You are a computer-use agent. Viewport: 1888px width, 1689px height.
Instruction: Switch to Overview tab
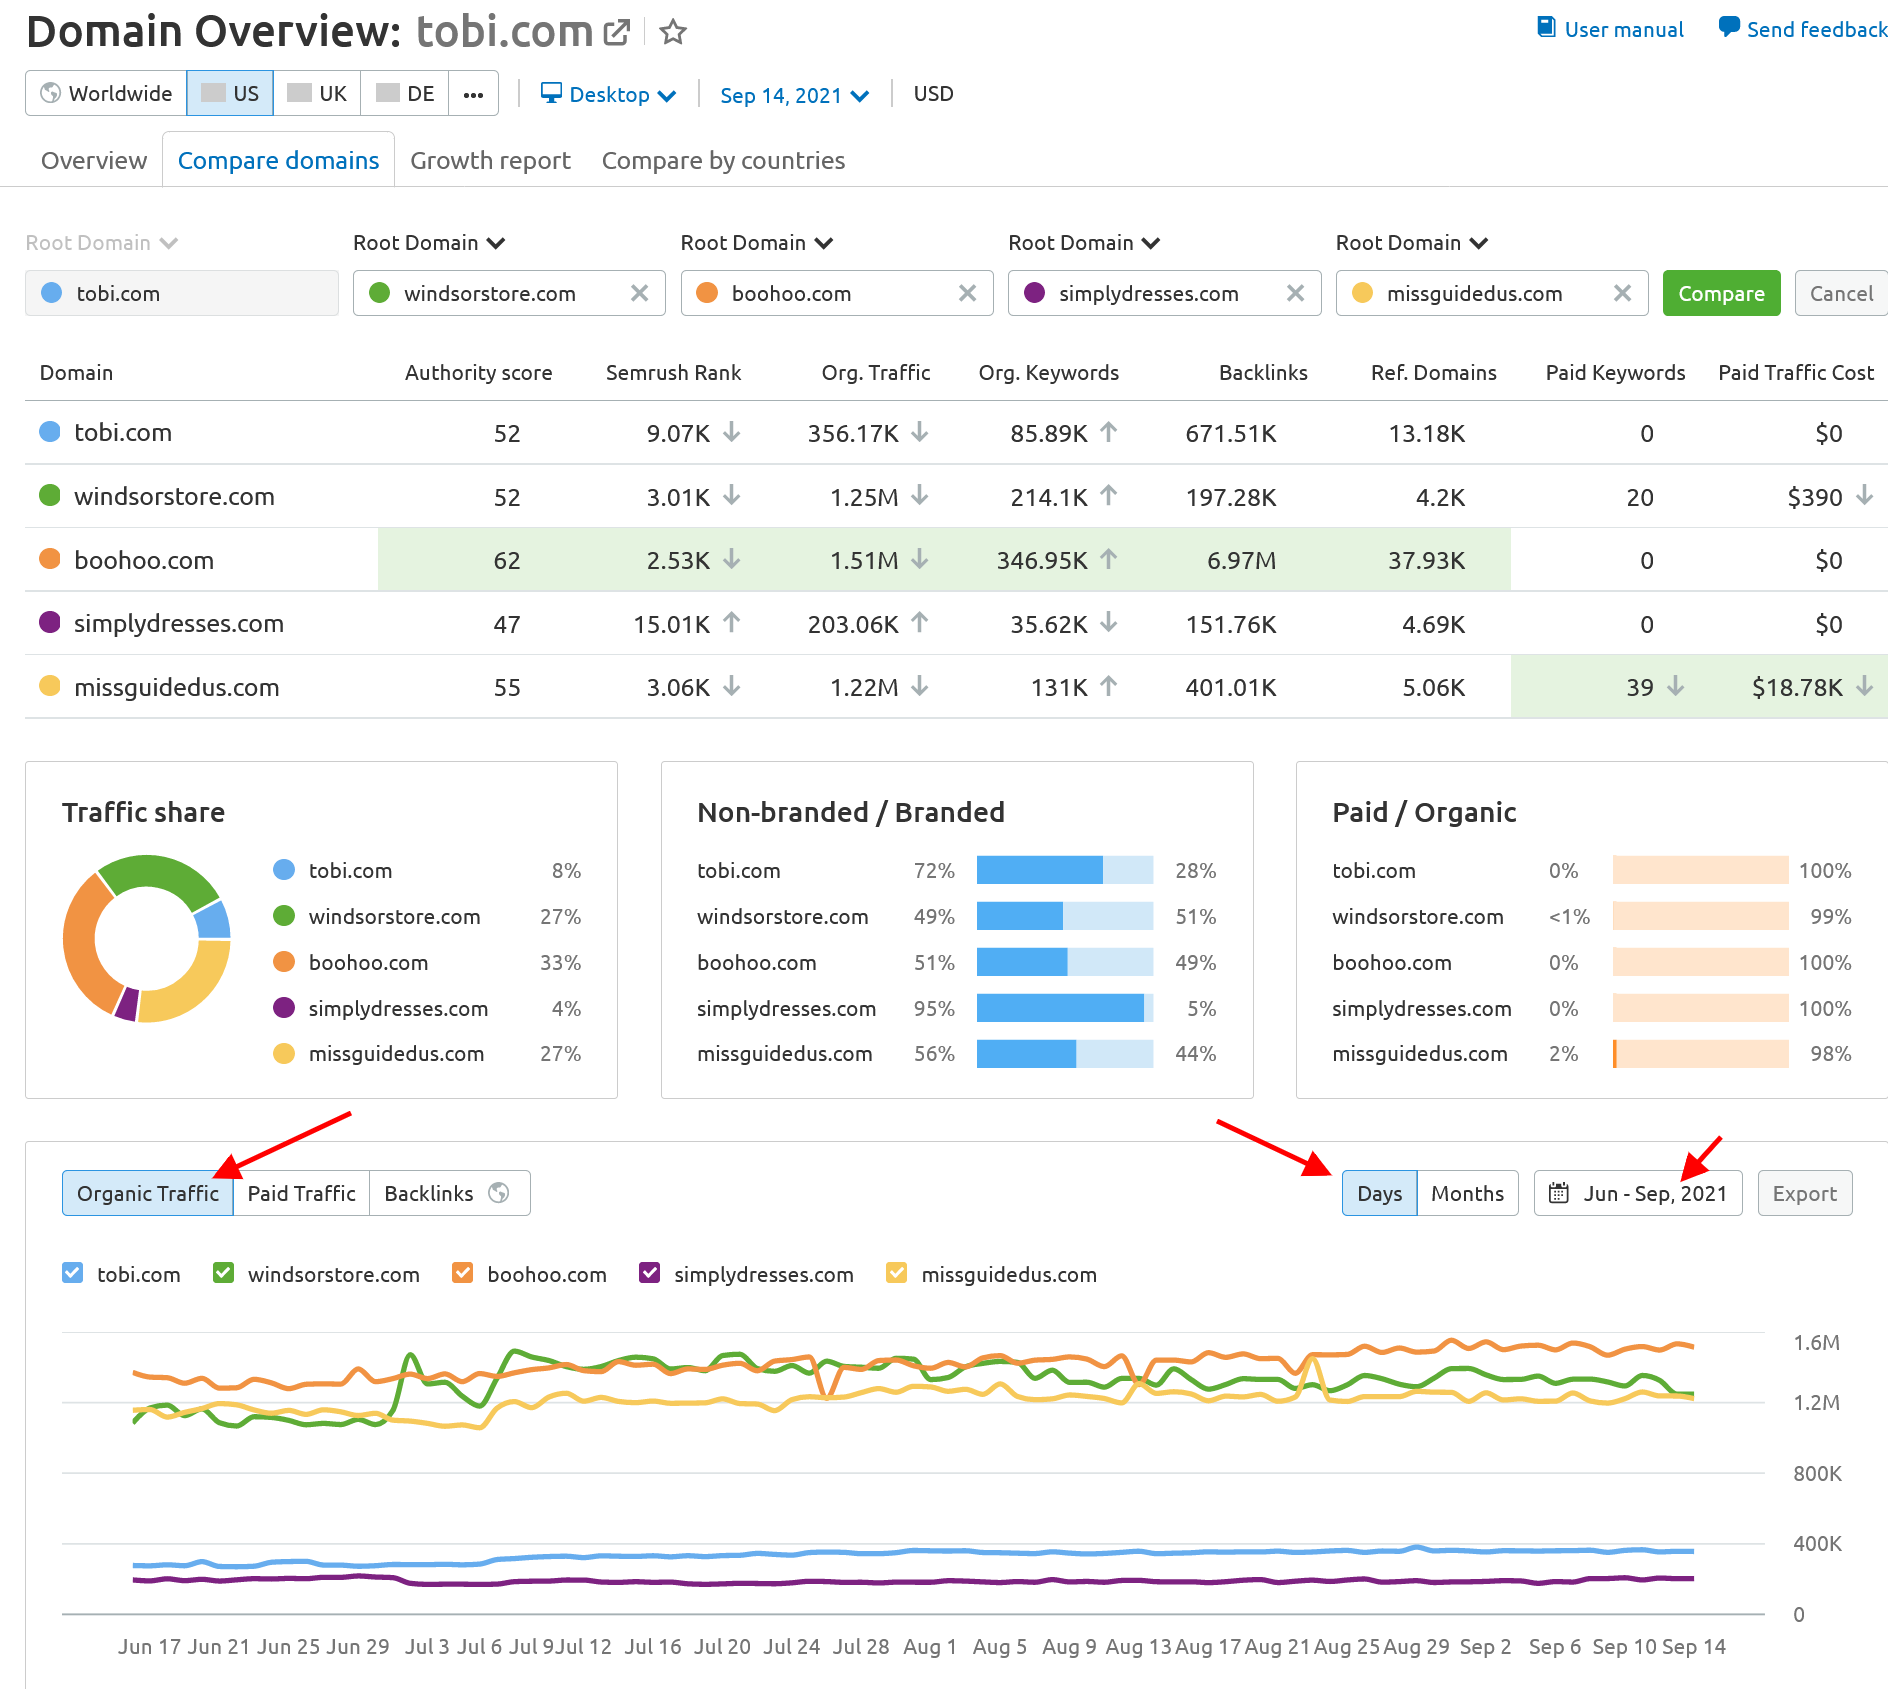(94, 161)
